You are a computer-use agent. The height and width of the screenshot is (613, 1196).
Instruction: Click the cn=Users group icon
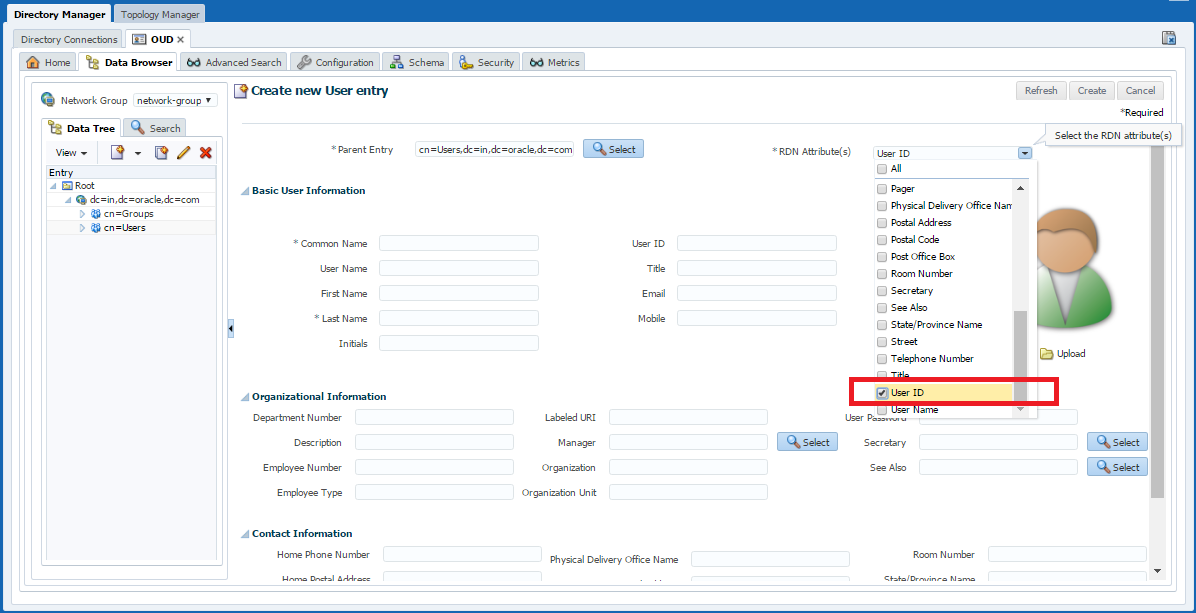pyautogui.click(x=96, y=228)
